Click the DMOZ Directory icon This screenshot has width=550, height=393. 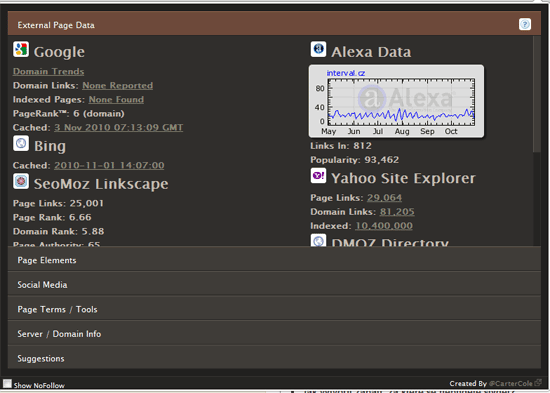[318, 240]
